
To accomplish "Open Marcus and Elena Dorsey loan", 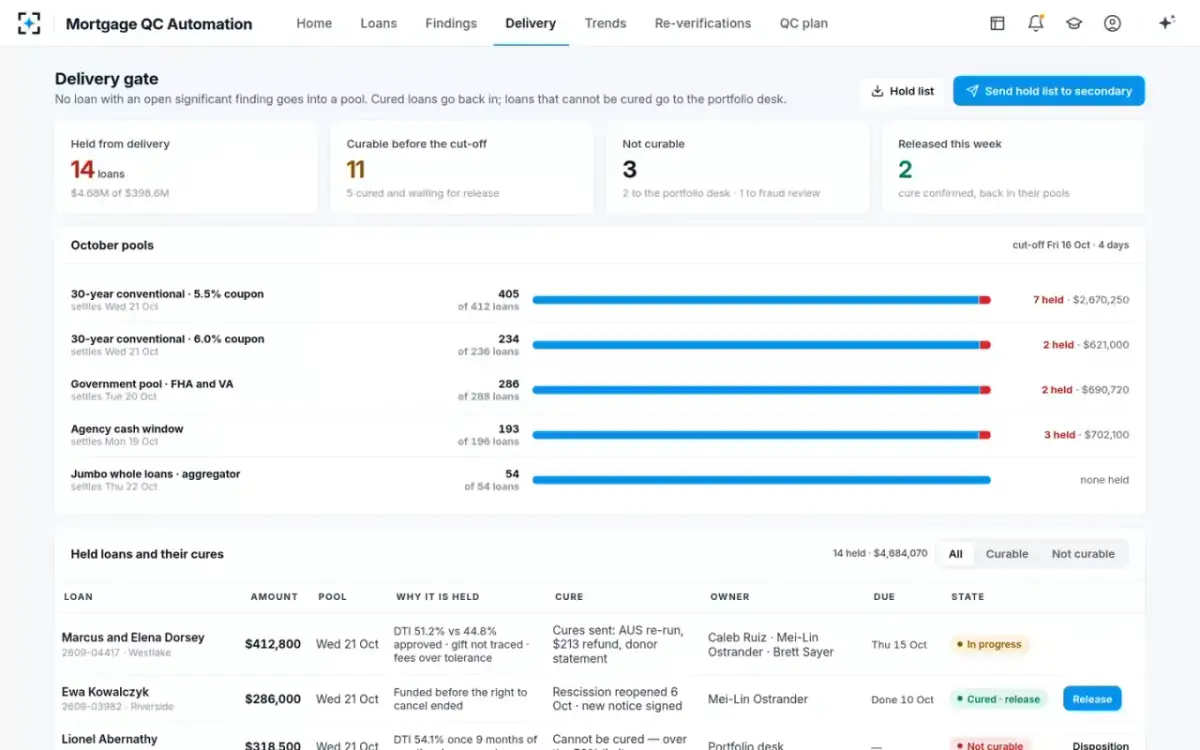I will click(x=133, y=637).
